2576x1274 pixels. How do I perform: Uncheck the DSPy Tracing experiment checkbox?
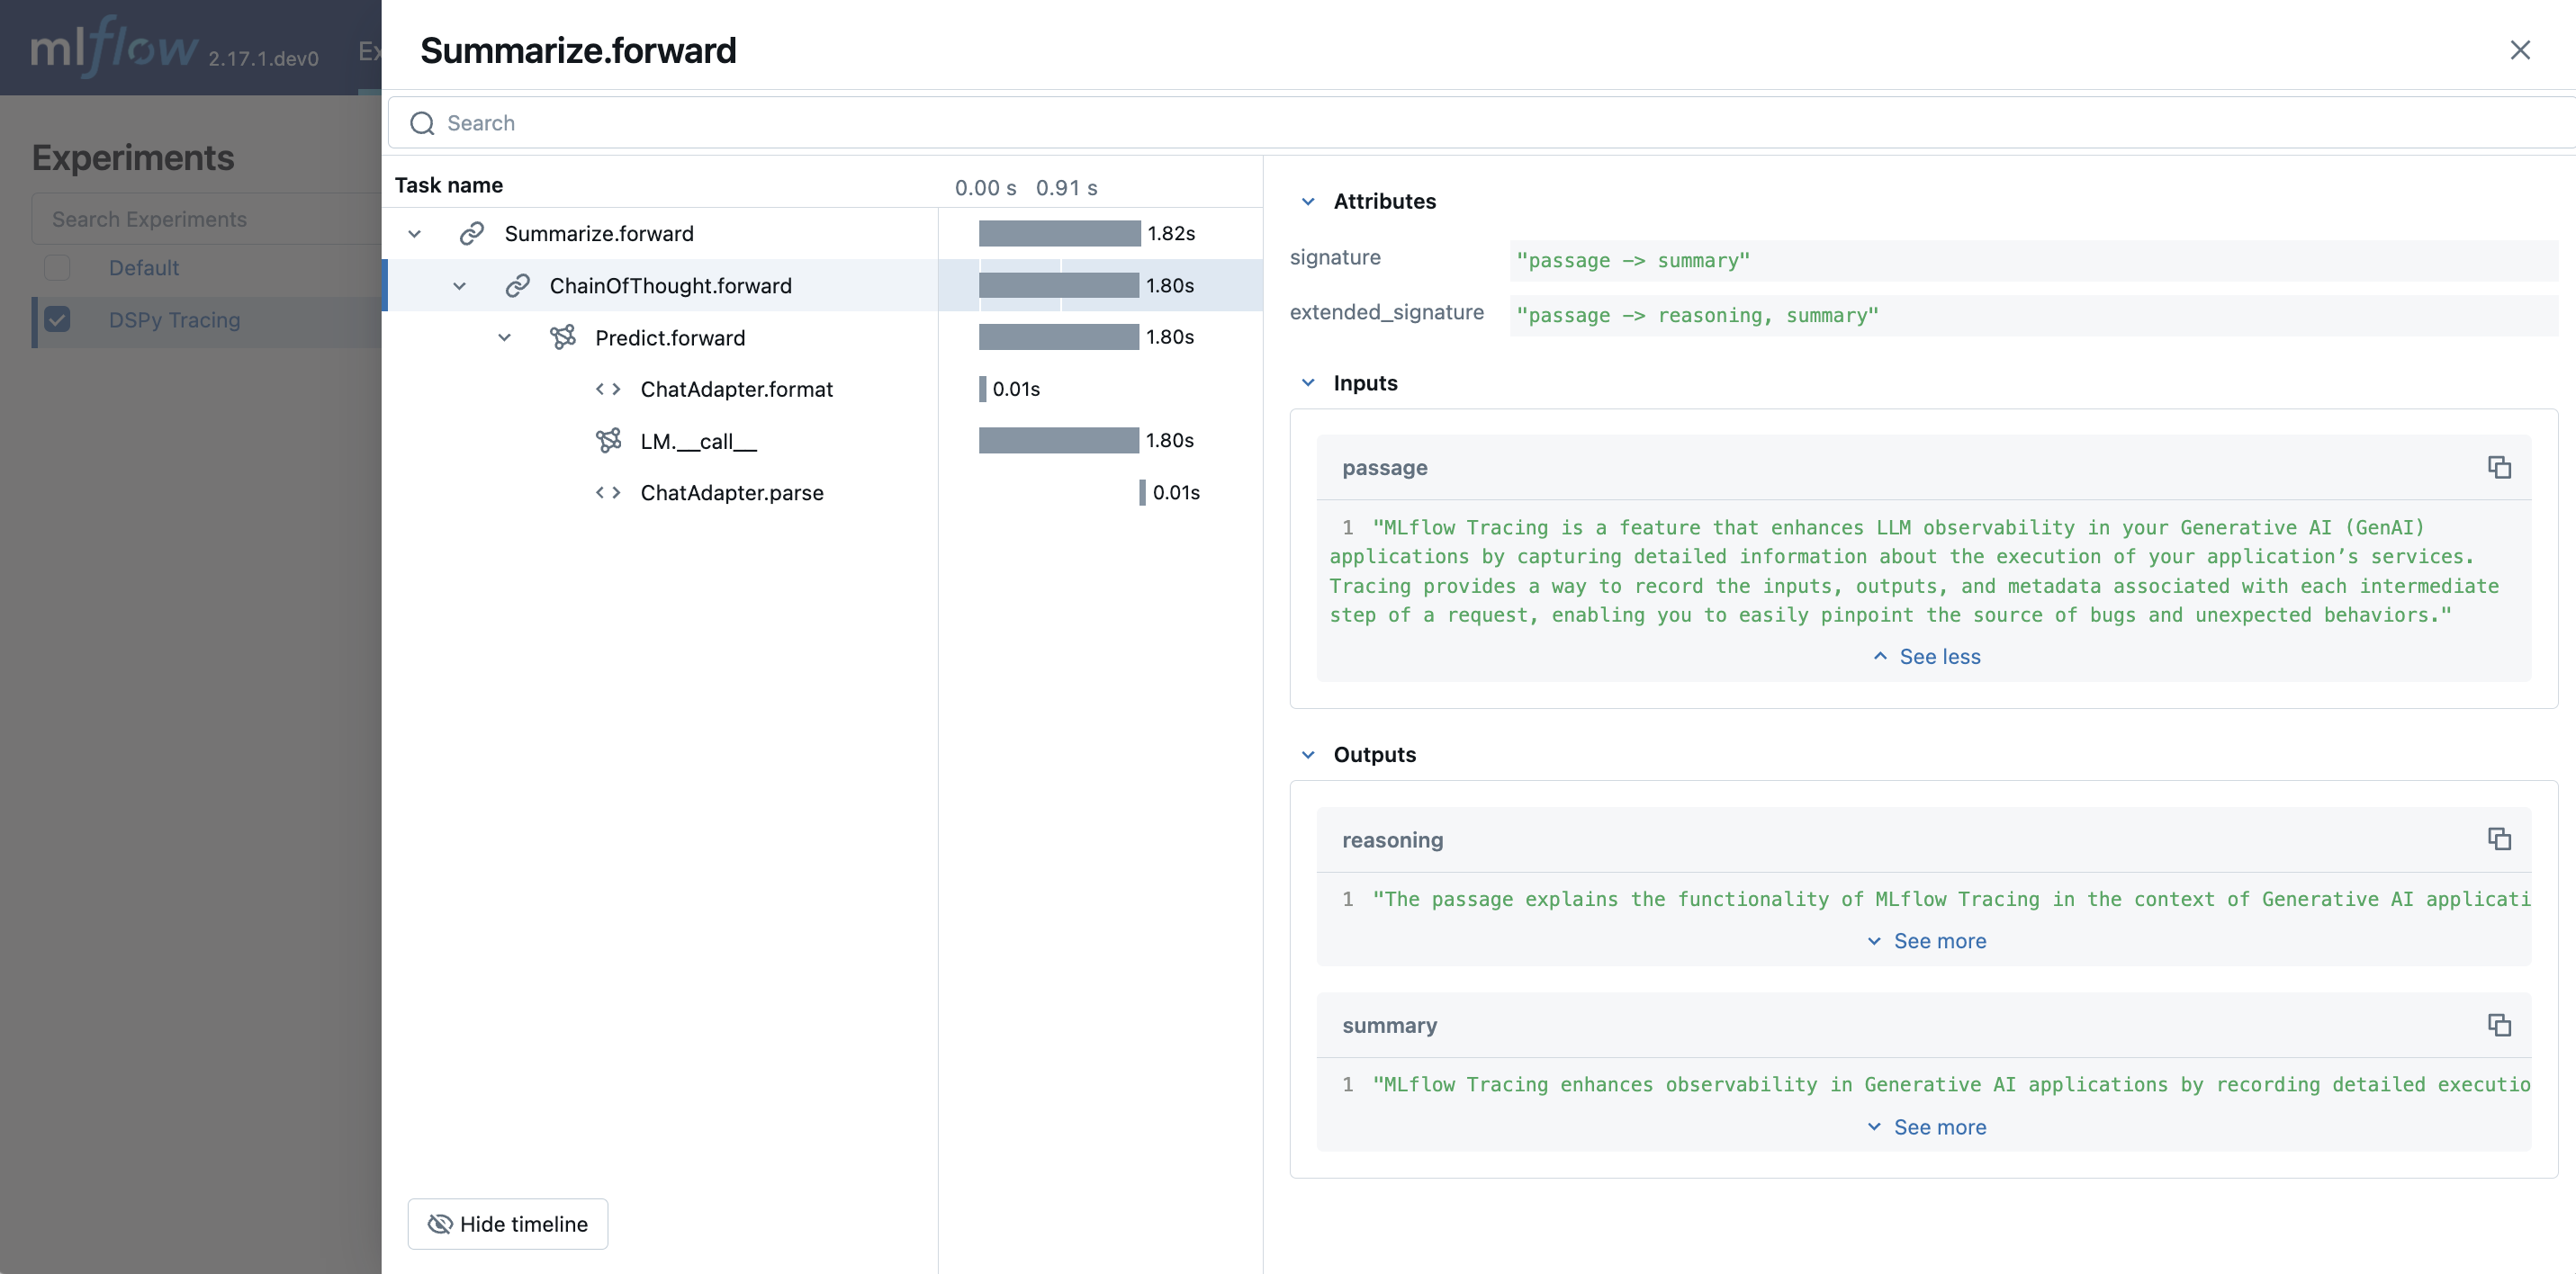point(57,320)
